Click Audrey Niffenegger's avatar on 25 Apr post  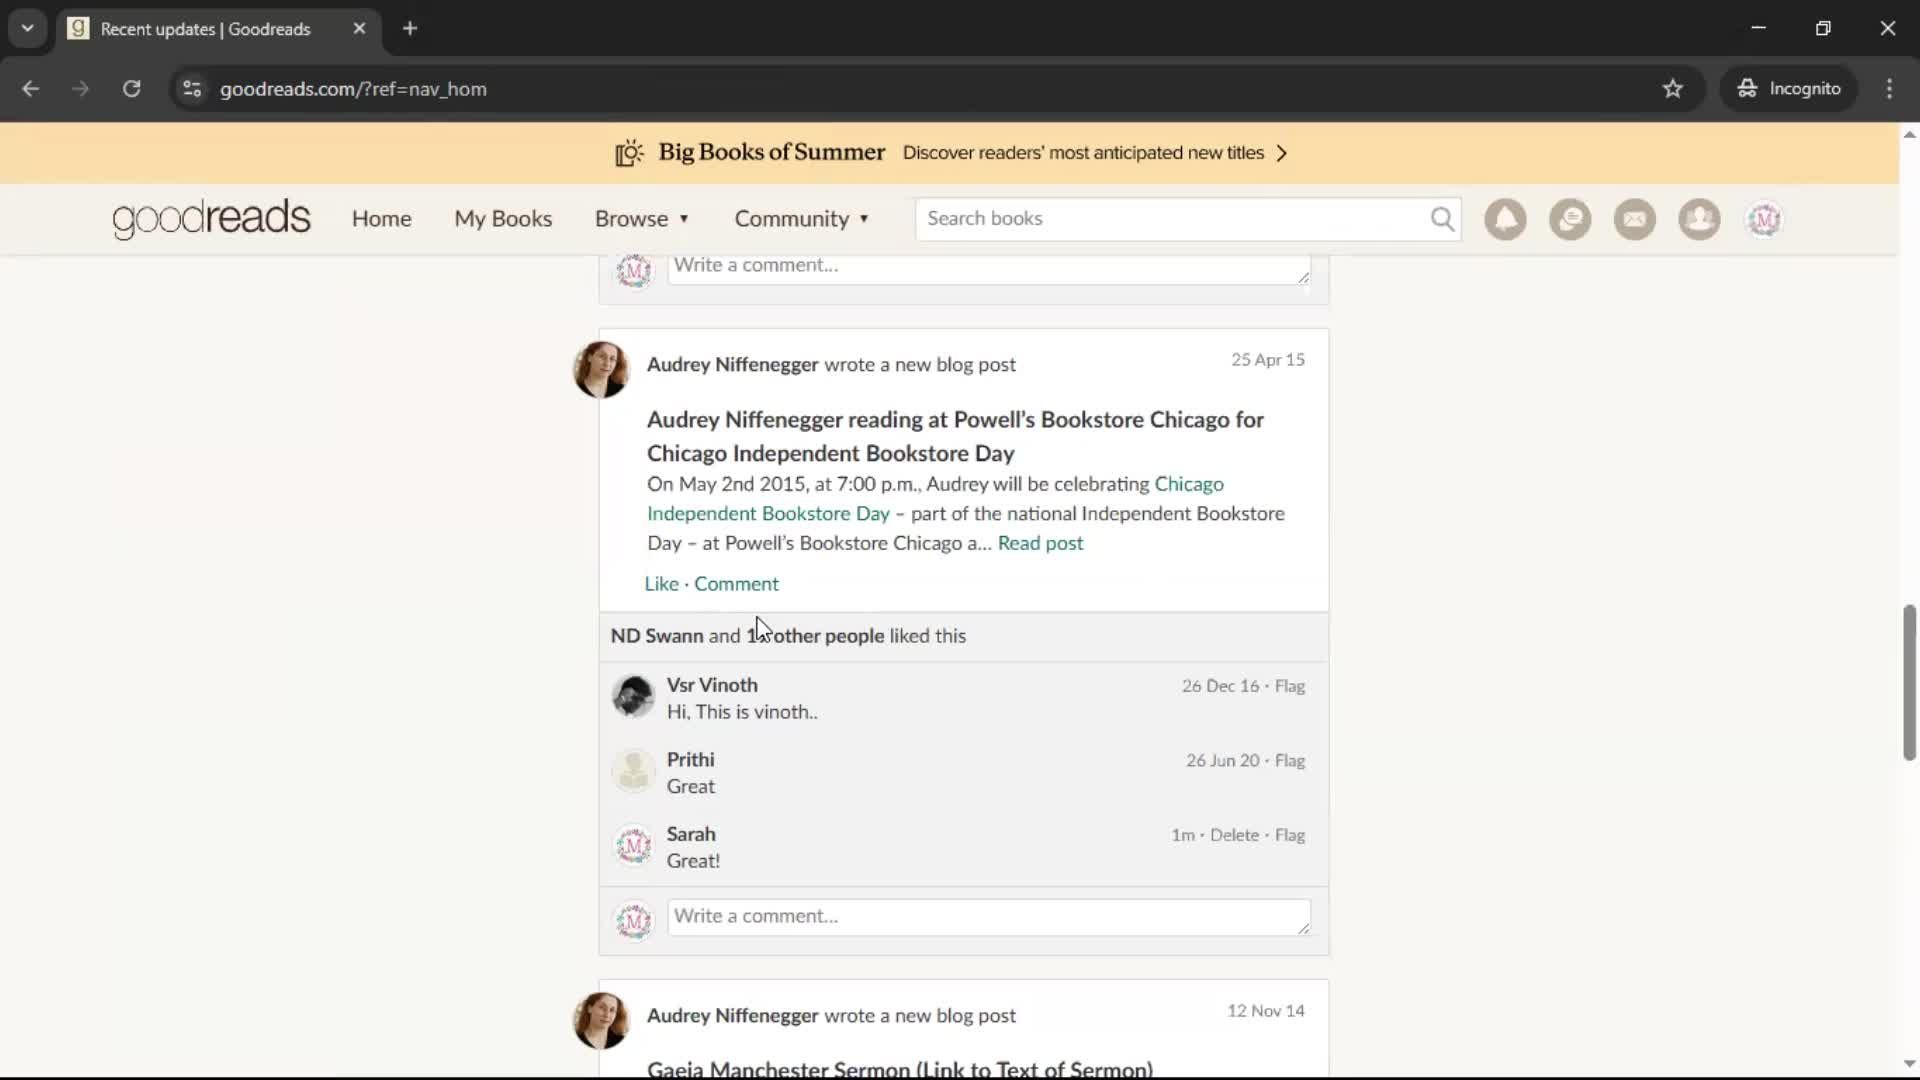[601, 370]
